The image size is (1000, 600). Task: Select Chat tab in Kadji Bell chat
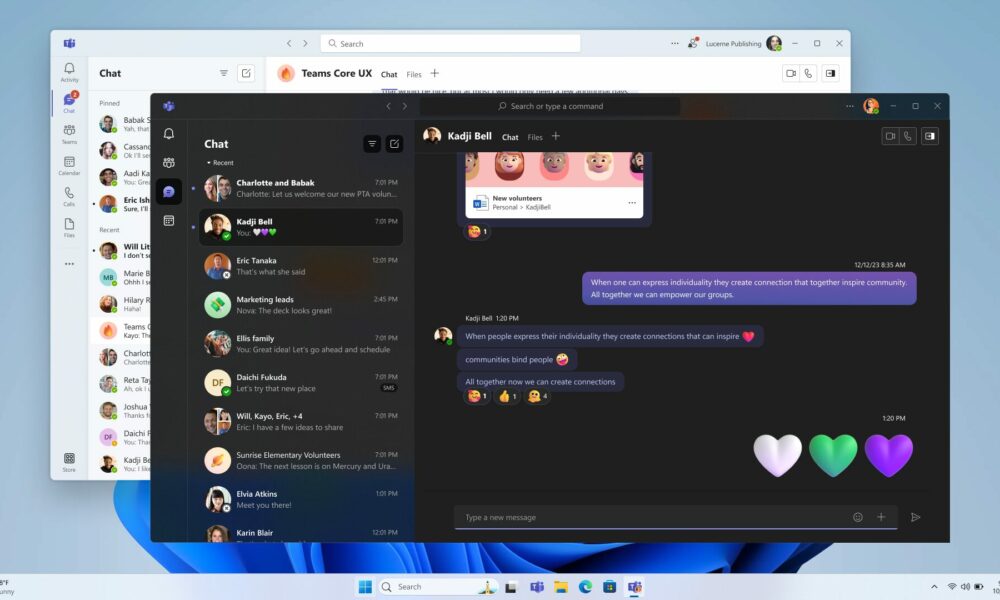click(510, 137)
